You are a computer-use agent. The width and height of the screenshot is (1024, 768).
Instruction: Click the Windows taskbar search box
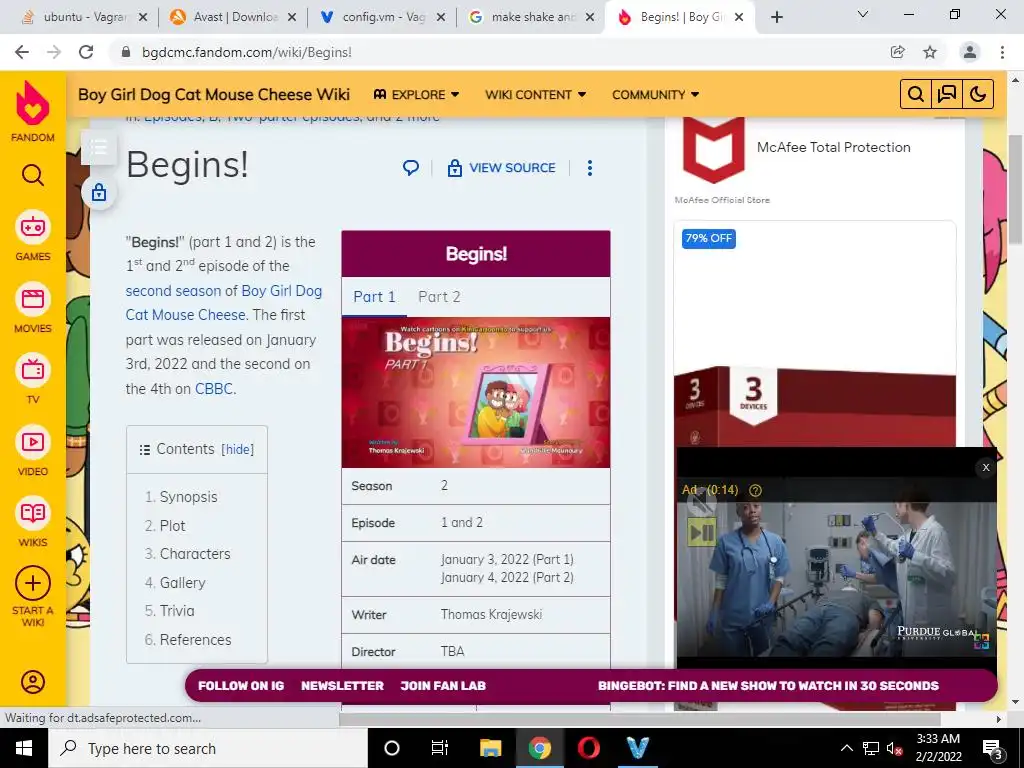(208, 748)
